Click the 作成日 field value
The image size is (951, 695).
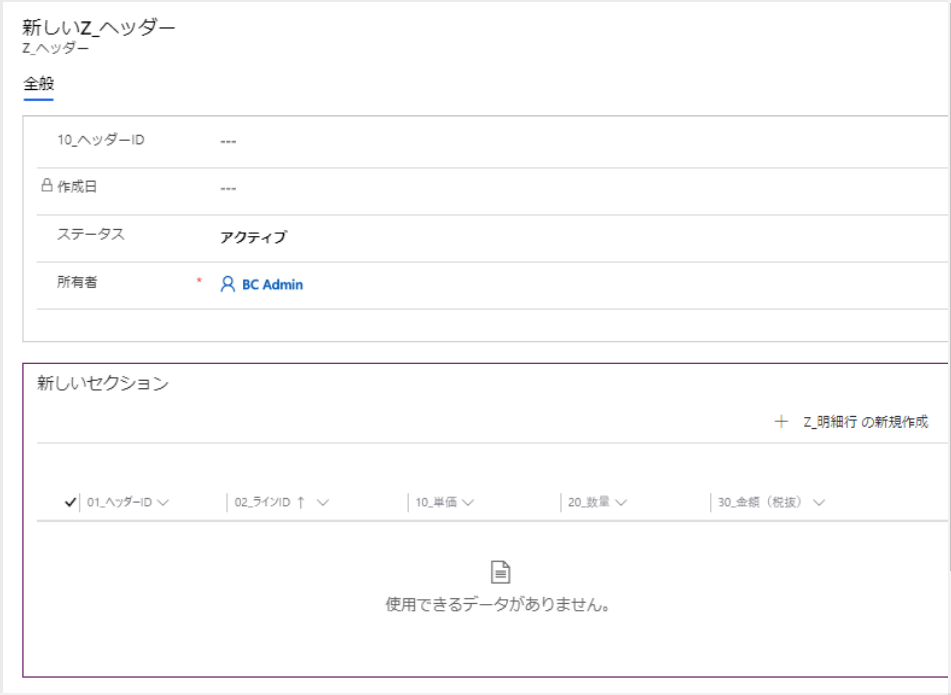(228, 189)
